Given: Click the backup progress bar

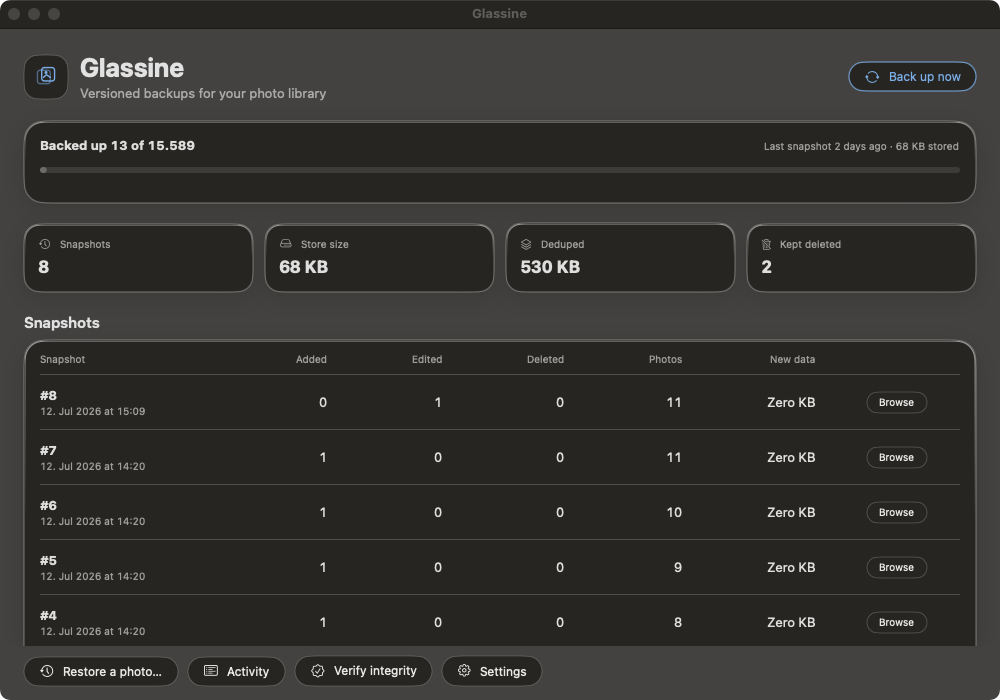Looking at the screenshot, I should point(500,170).
